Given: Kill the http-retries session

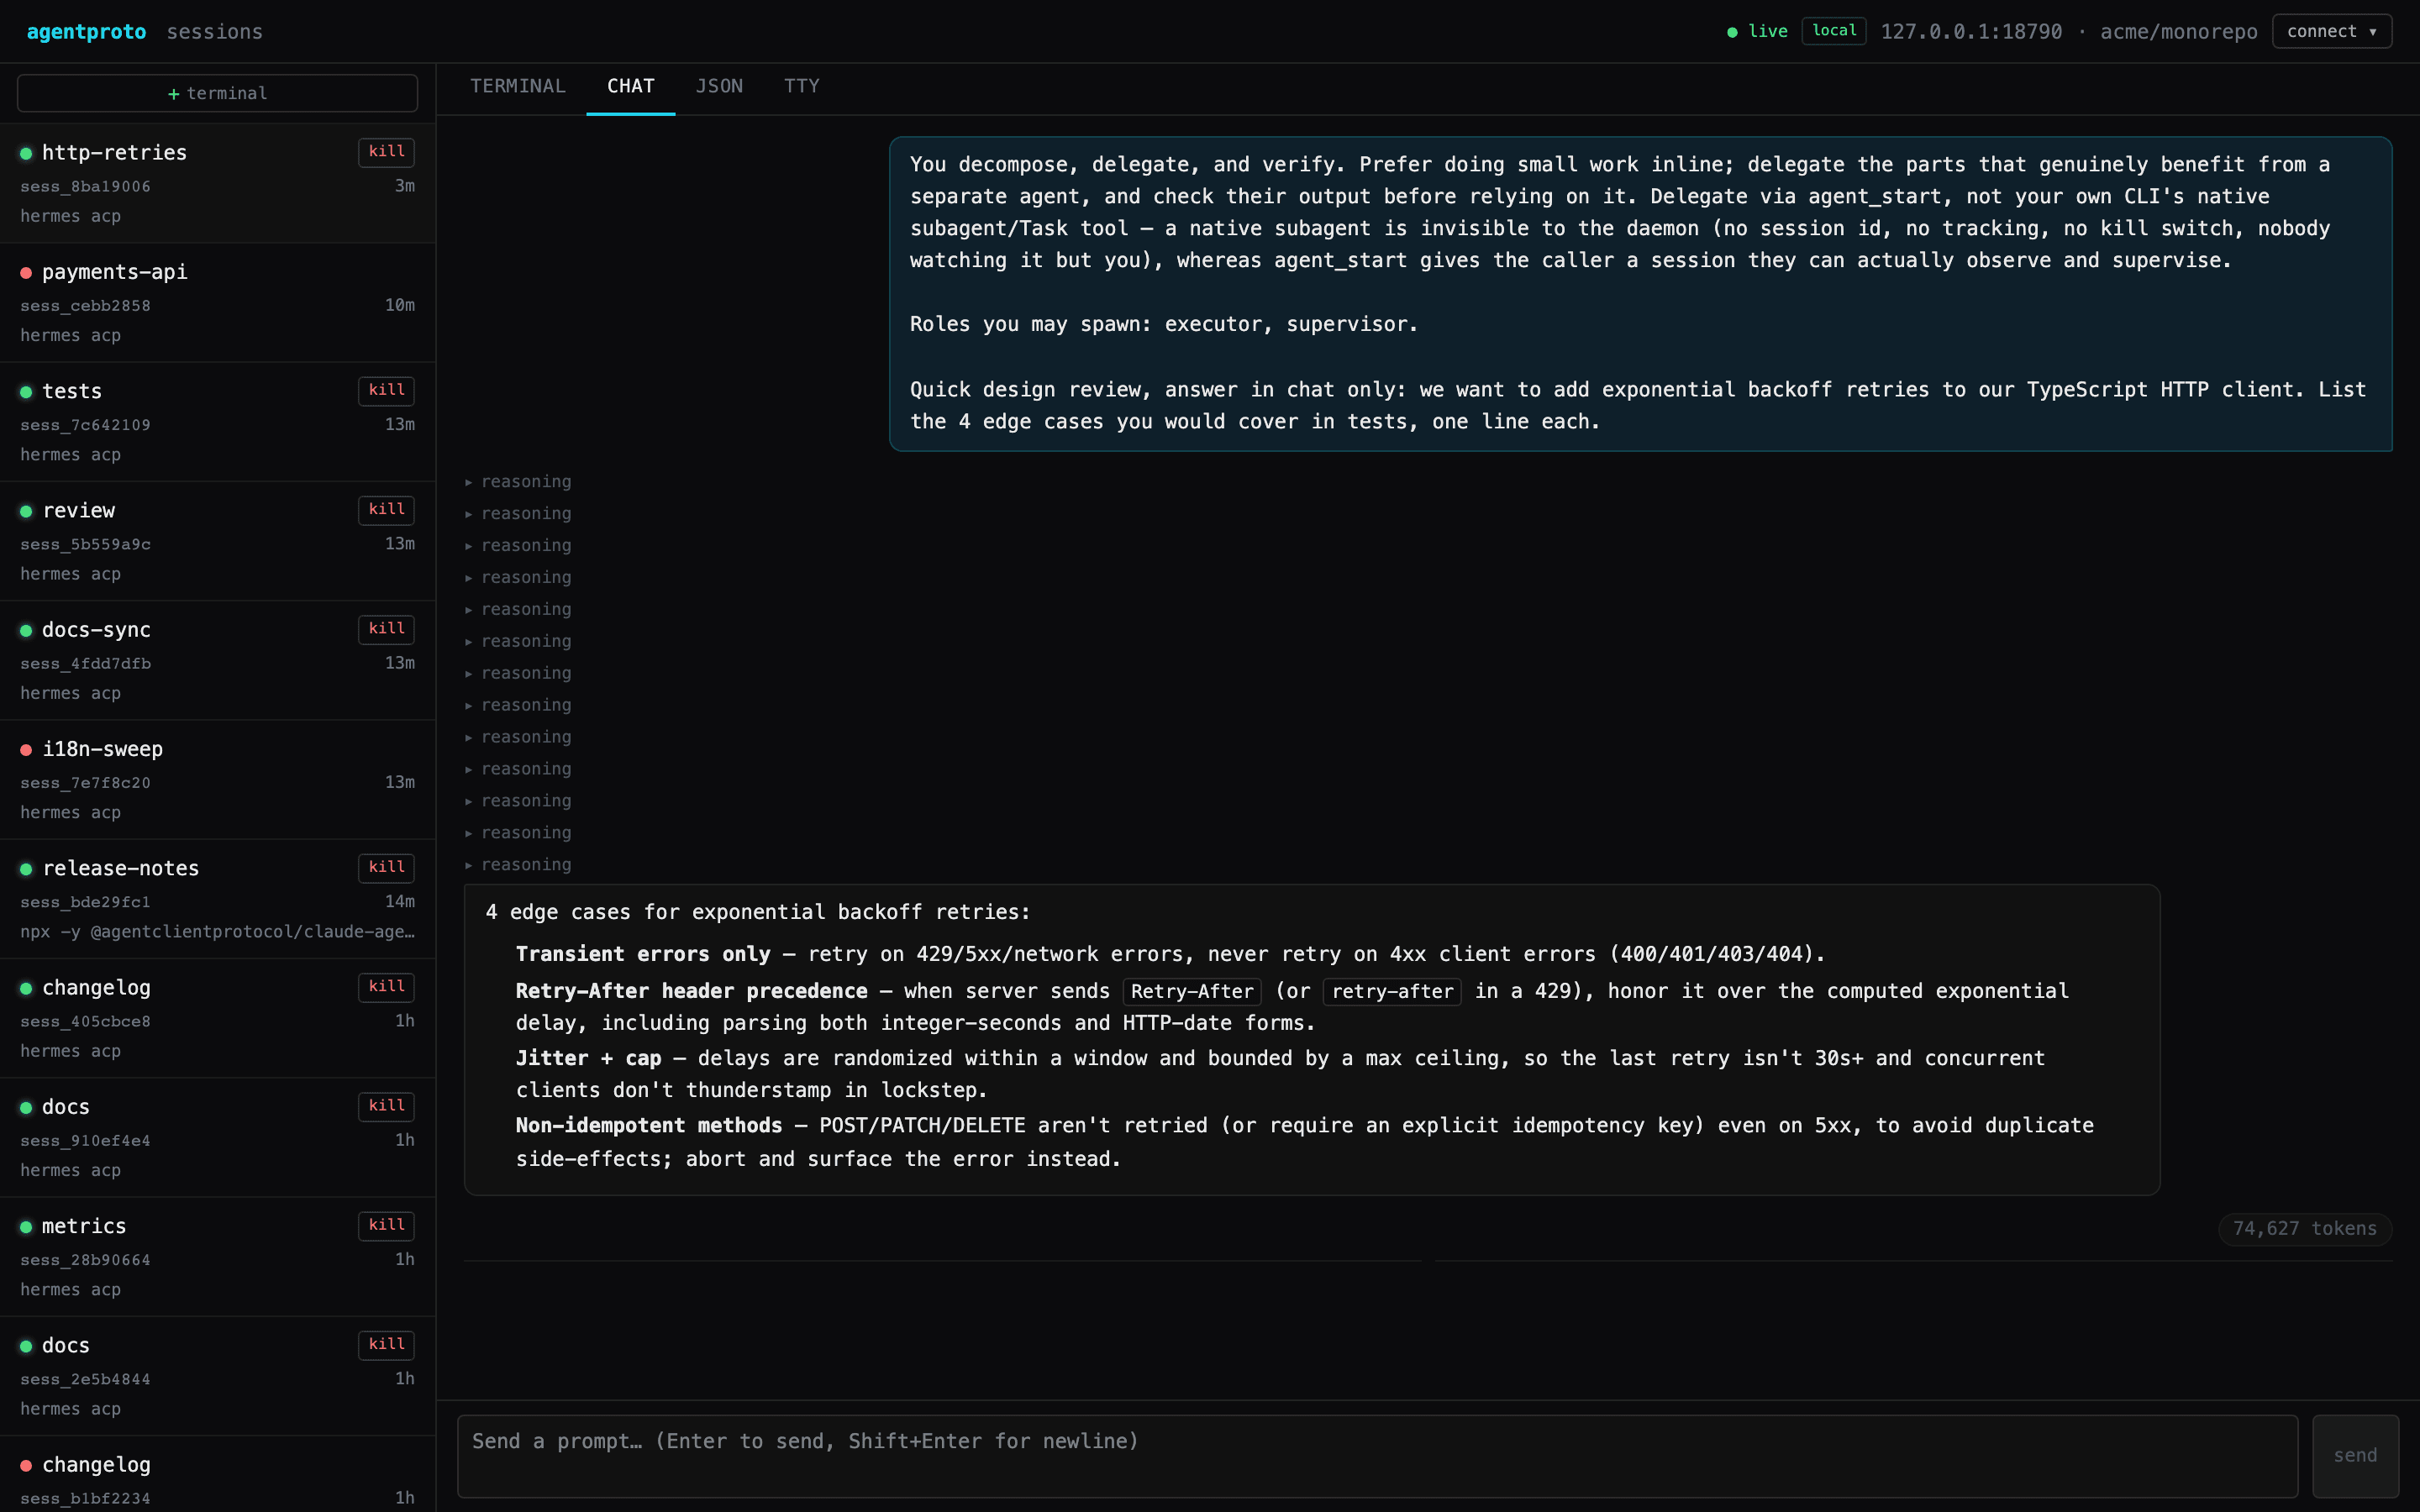Looking at the screenshot, I should point(386,151).
